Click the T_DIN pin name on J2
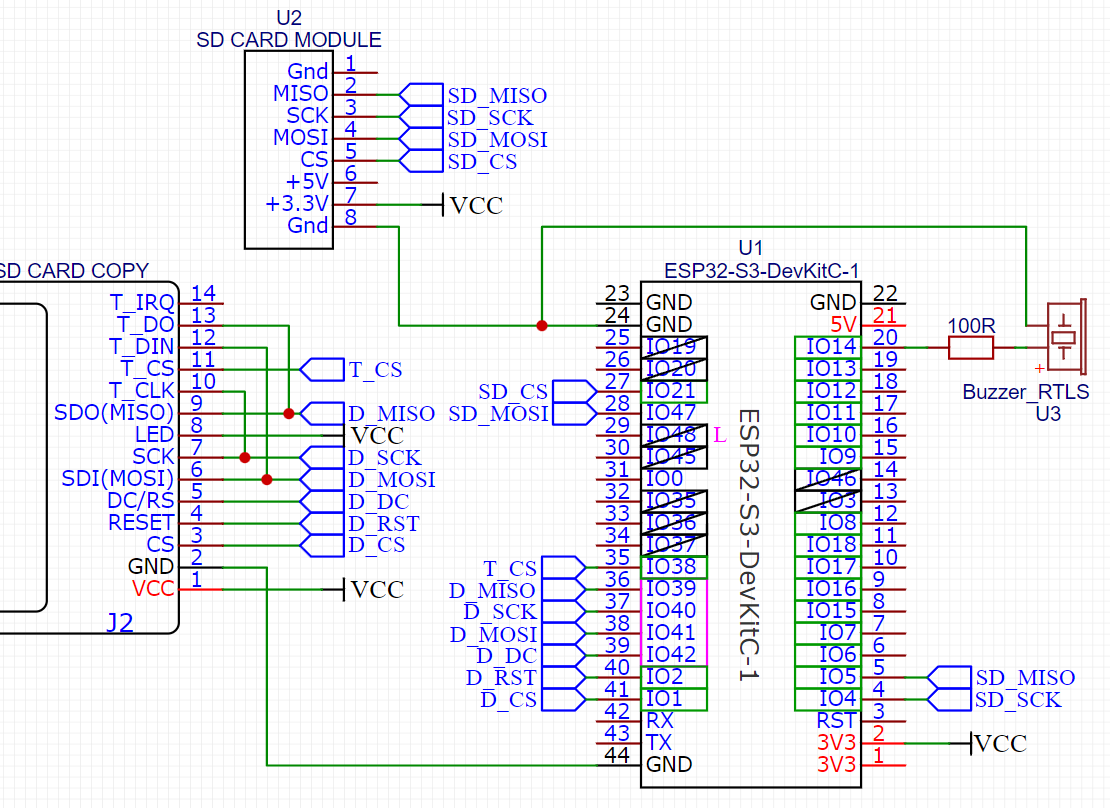This screenshot has width=1110, height=808. [x=142, y=347]
